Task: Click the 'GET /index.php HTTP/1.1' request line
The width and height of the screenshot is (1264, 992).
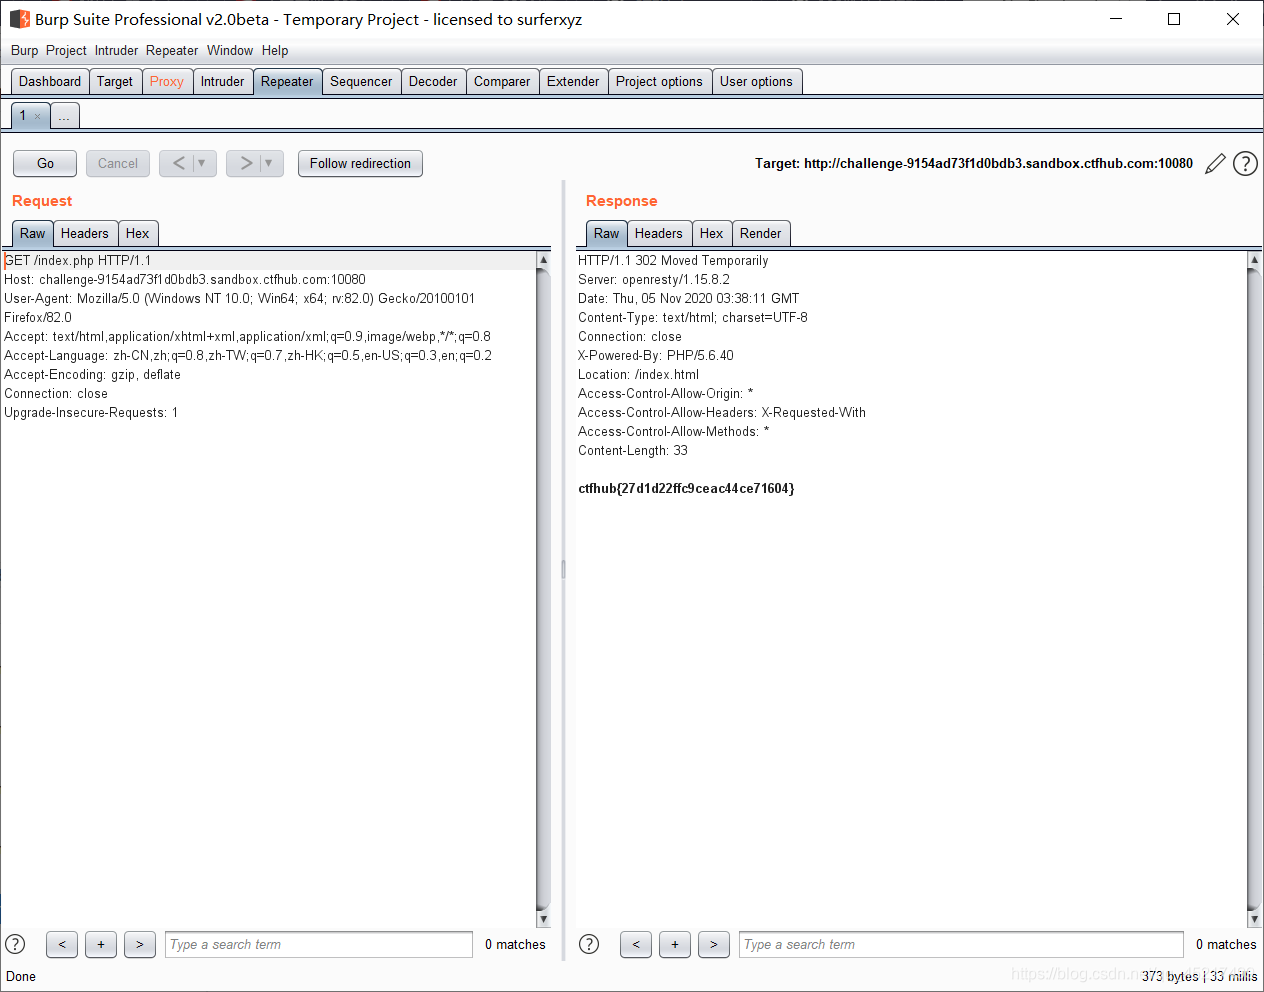Action: (78, 261)
